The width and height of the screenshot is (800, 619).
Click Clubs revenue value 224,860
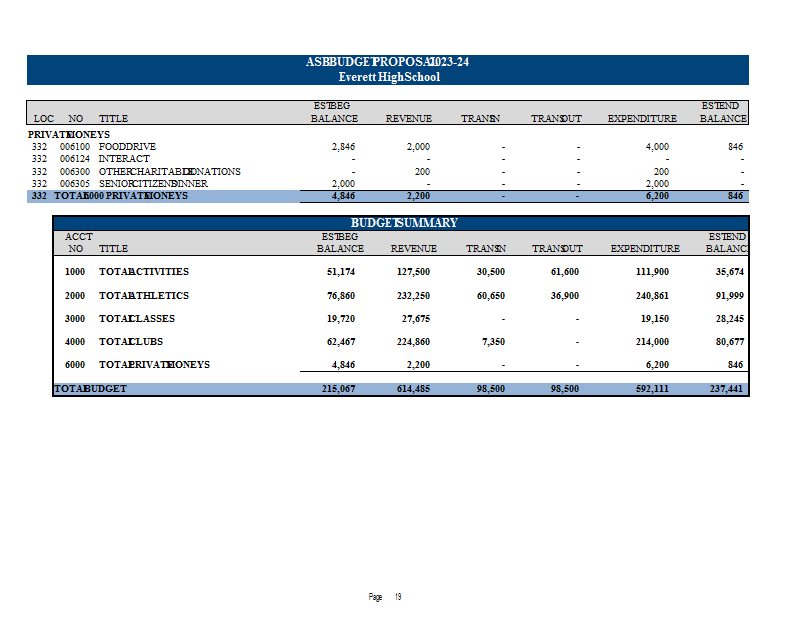click(x=413, y=341)
